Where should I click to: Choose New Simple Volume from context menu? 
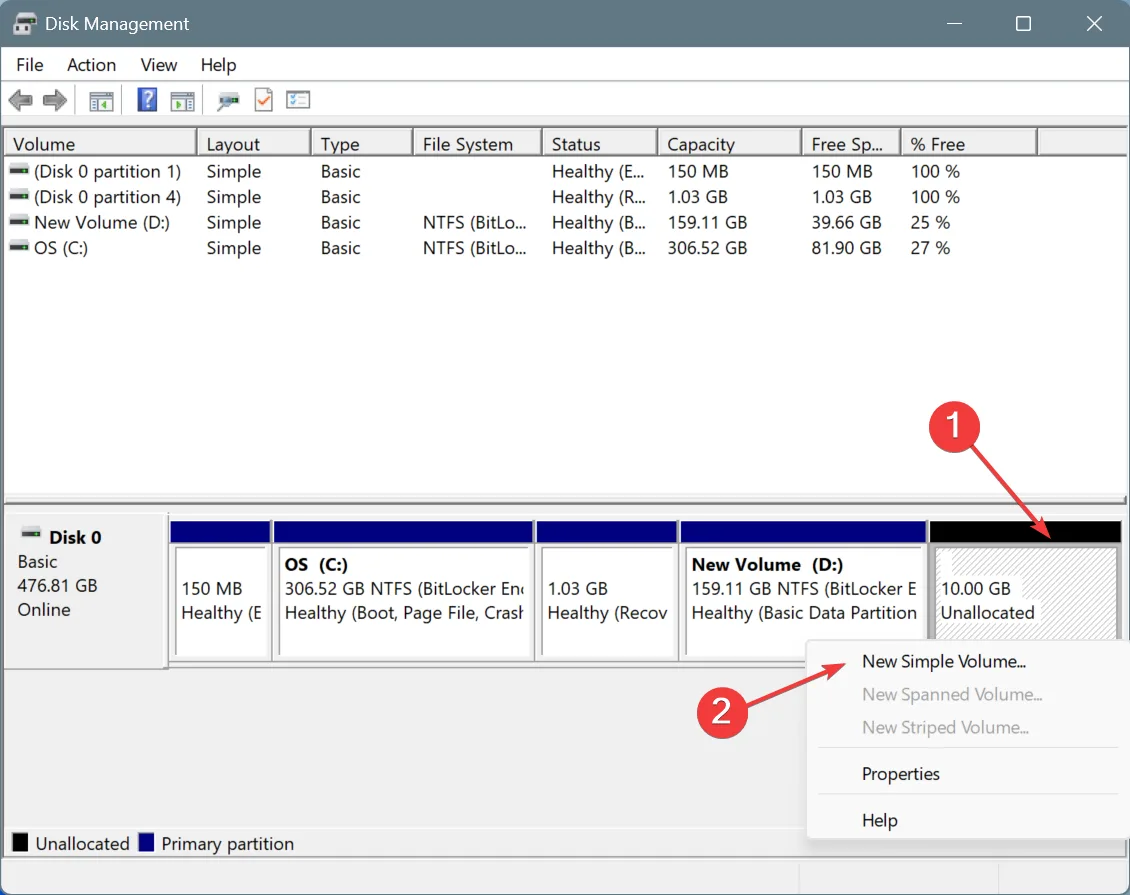pyautogui.click(x=943, y=662)
